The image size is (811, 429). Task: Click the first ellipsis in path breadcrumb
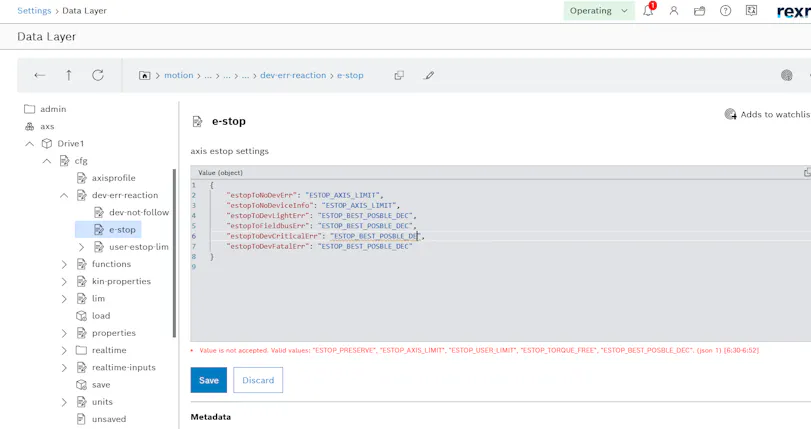208,76
